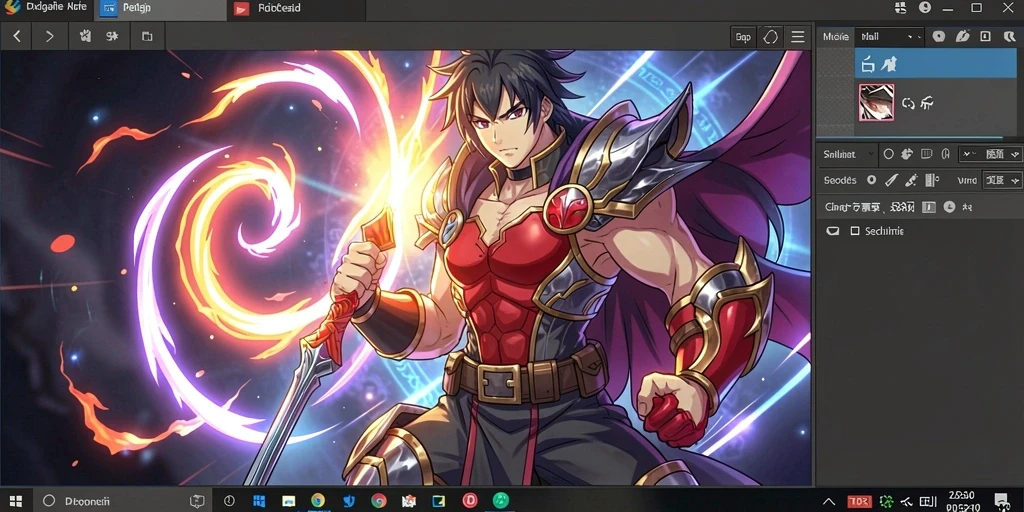Switch to the Fdoőesid tab

point(296,9)
